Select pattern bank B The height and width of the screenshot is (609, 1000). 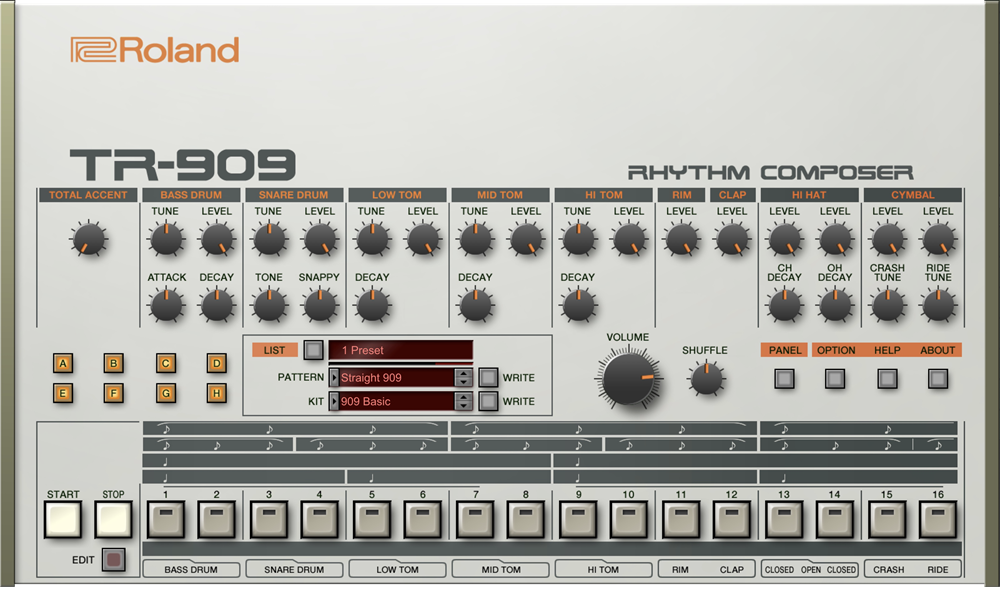(x=114, y=363)
